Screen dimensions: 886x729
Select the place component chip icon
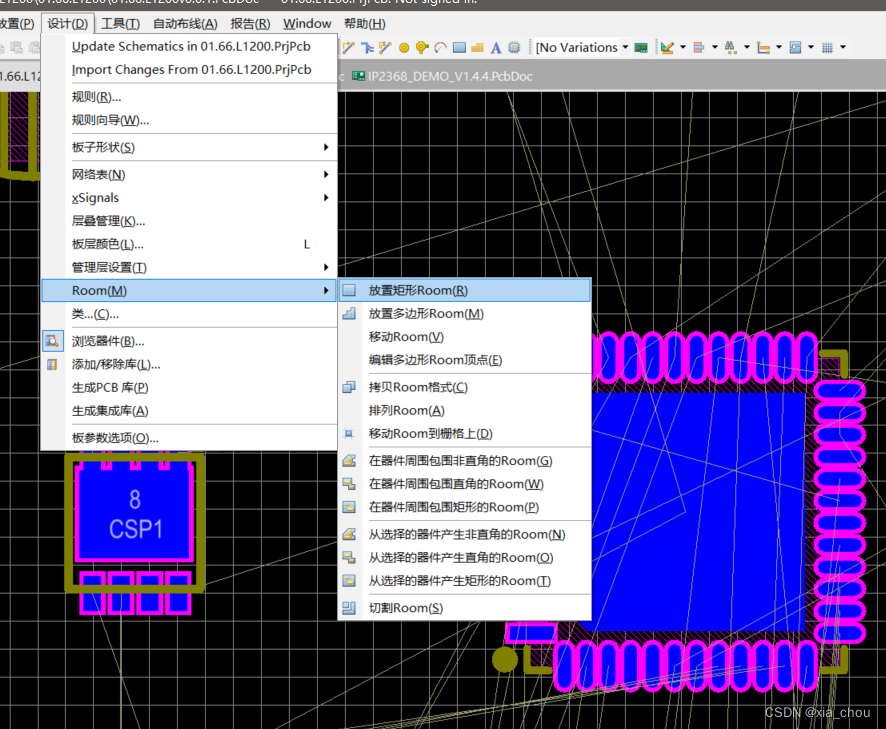click(514, 47)
